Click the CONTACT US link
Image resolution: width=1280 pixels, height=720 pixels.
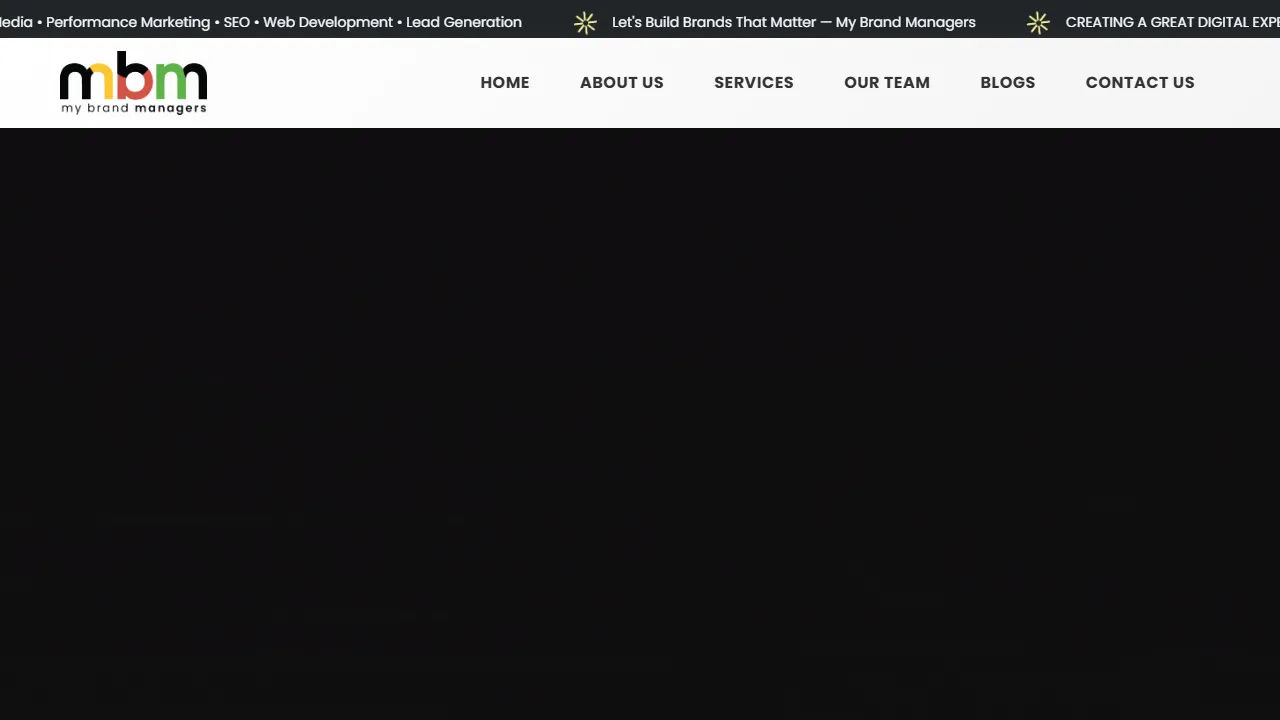pos(1140,82)
